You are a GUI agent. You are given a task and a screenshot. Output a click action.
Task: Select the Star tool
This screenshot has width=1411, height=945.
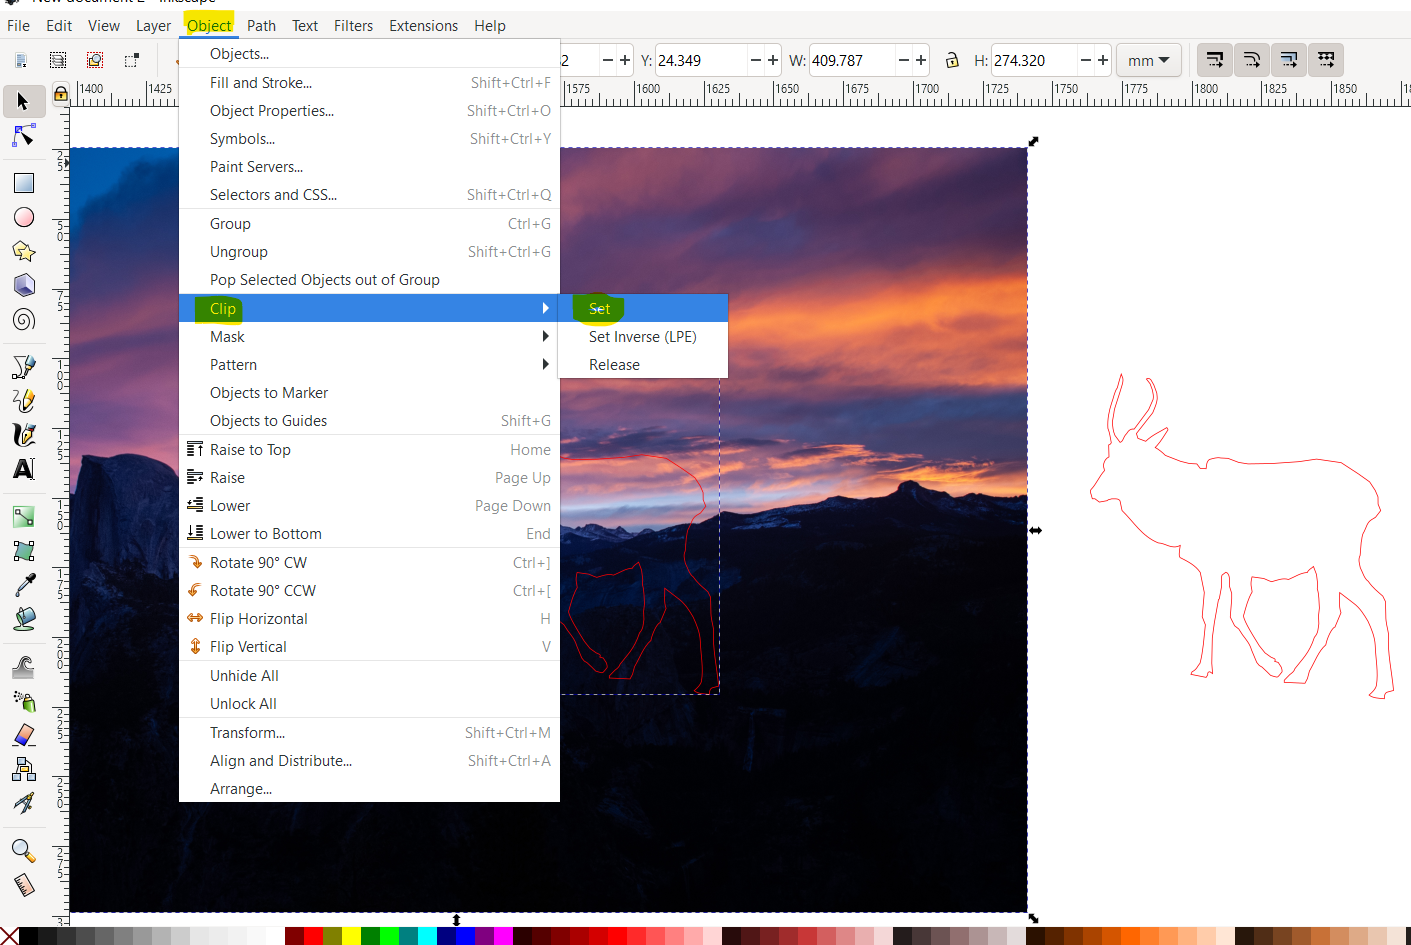tap(24, 251)
